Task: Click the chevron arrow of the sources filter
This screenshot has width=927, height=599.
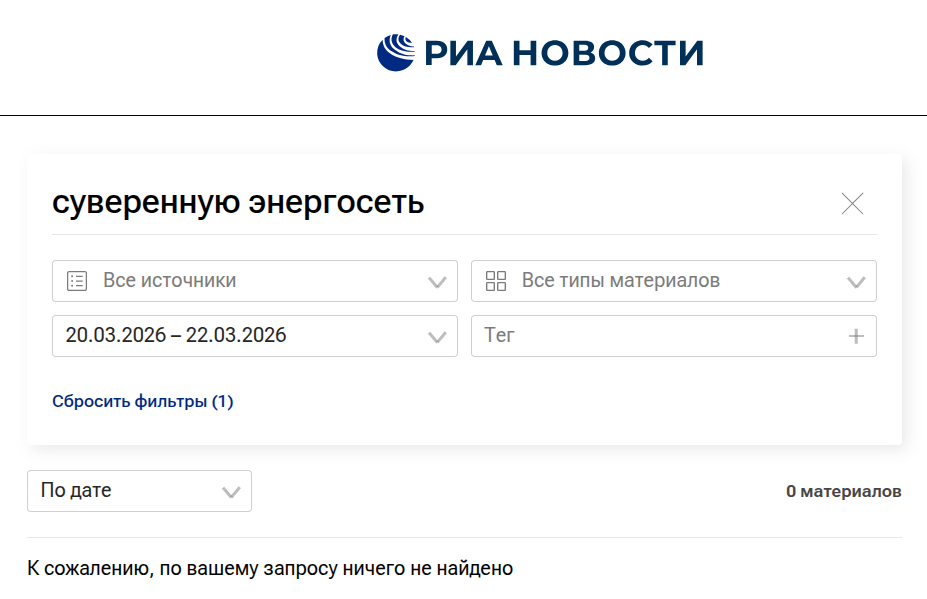Action: coord(437,282)
